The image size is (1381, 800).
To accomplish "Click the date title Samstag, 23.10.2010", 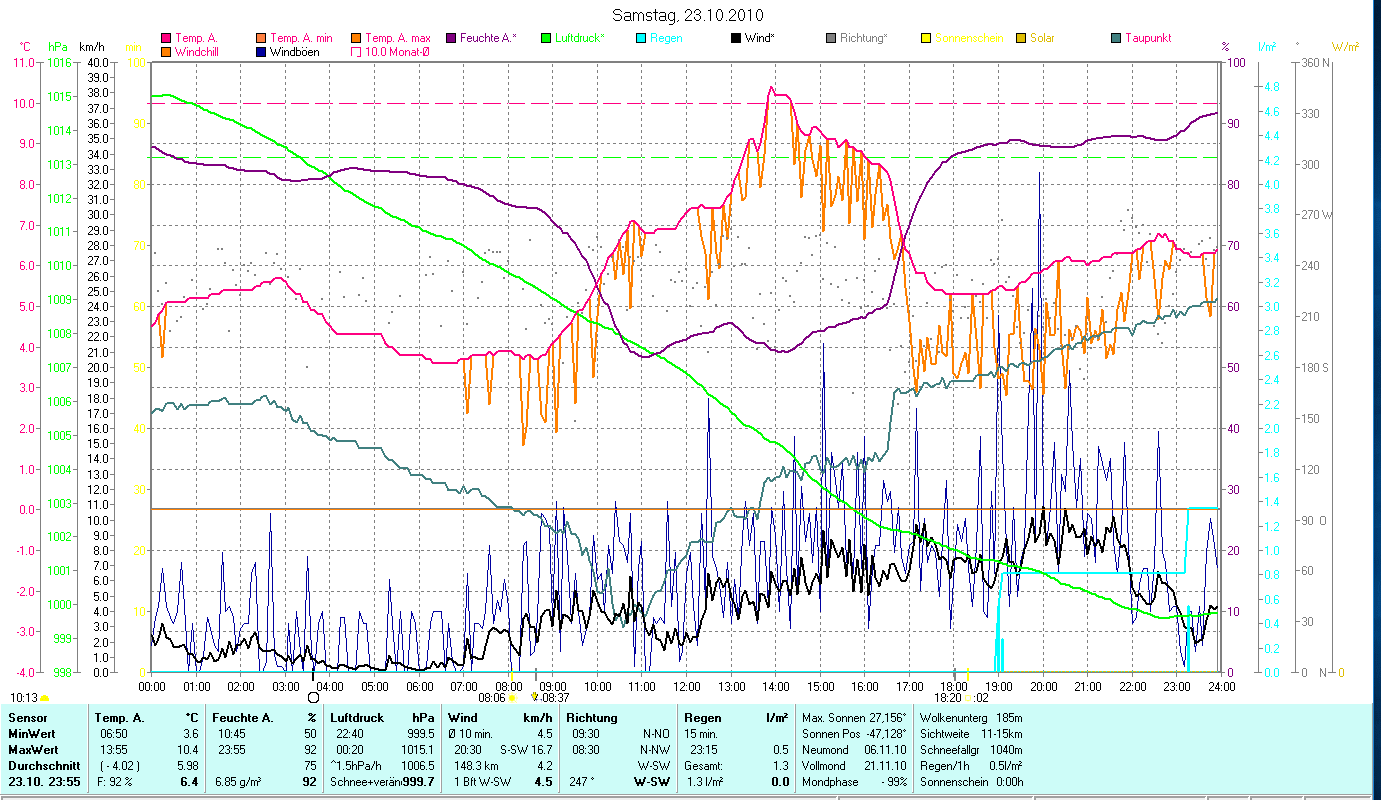I will [x=688, y=15].
